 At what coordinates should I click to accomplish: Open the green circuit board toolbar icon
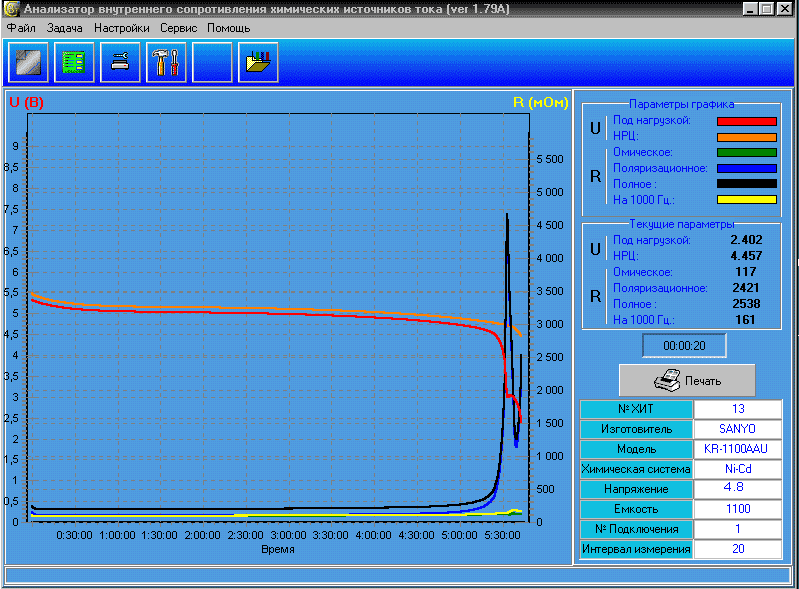point(74,62)
